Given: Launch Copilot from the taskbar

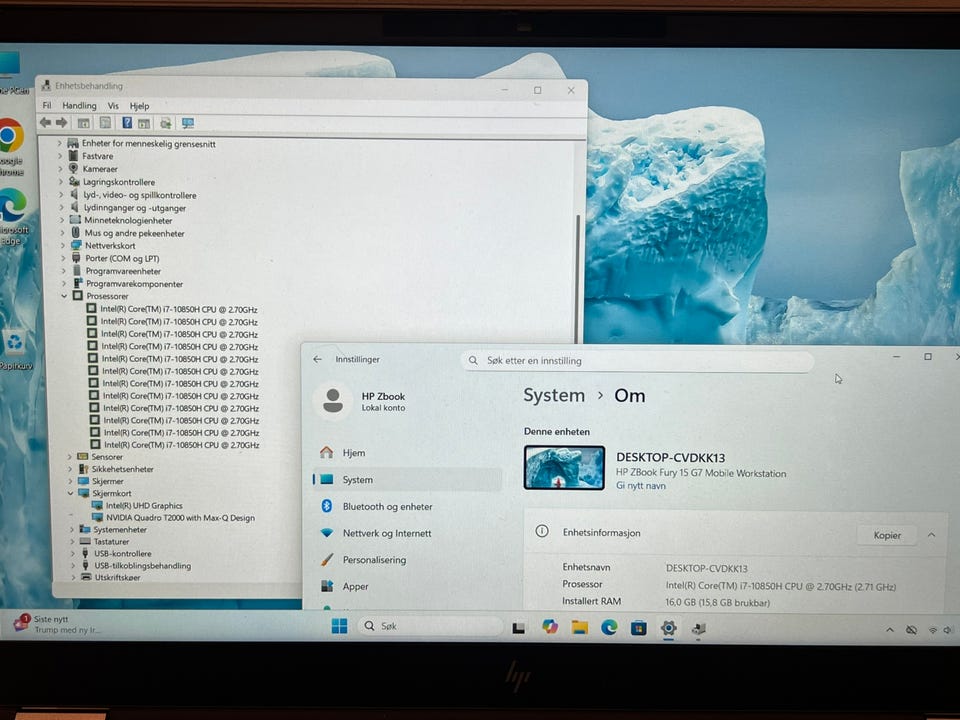Looking at the screenshot, I should pyautogui.click(x=550, y=626).
